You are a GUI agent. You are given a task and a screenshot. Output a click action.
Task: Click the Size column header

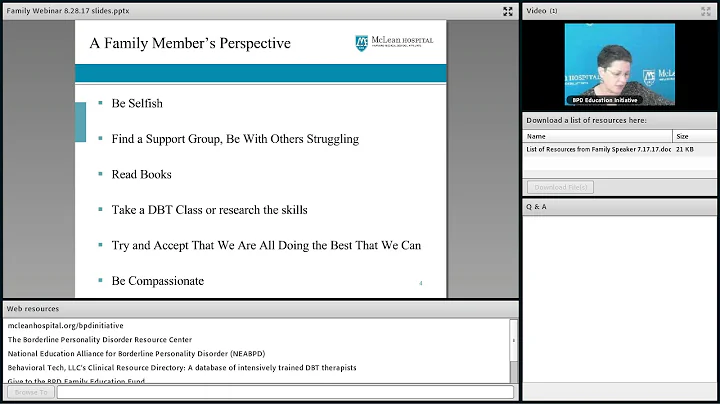[x=694, y=136]
